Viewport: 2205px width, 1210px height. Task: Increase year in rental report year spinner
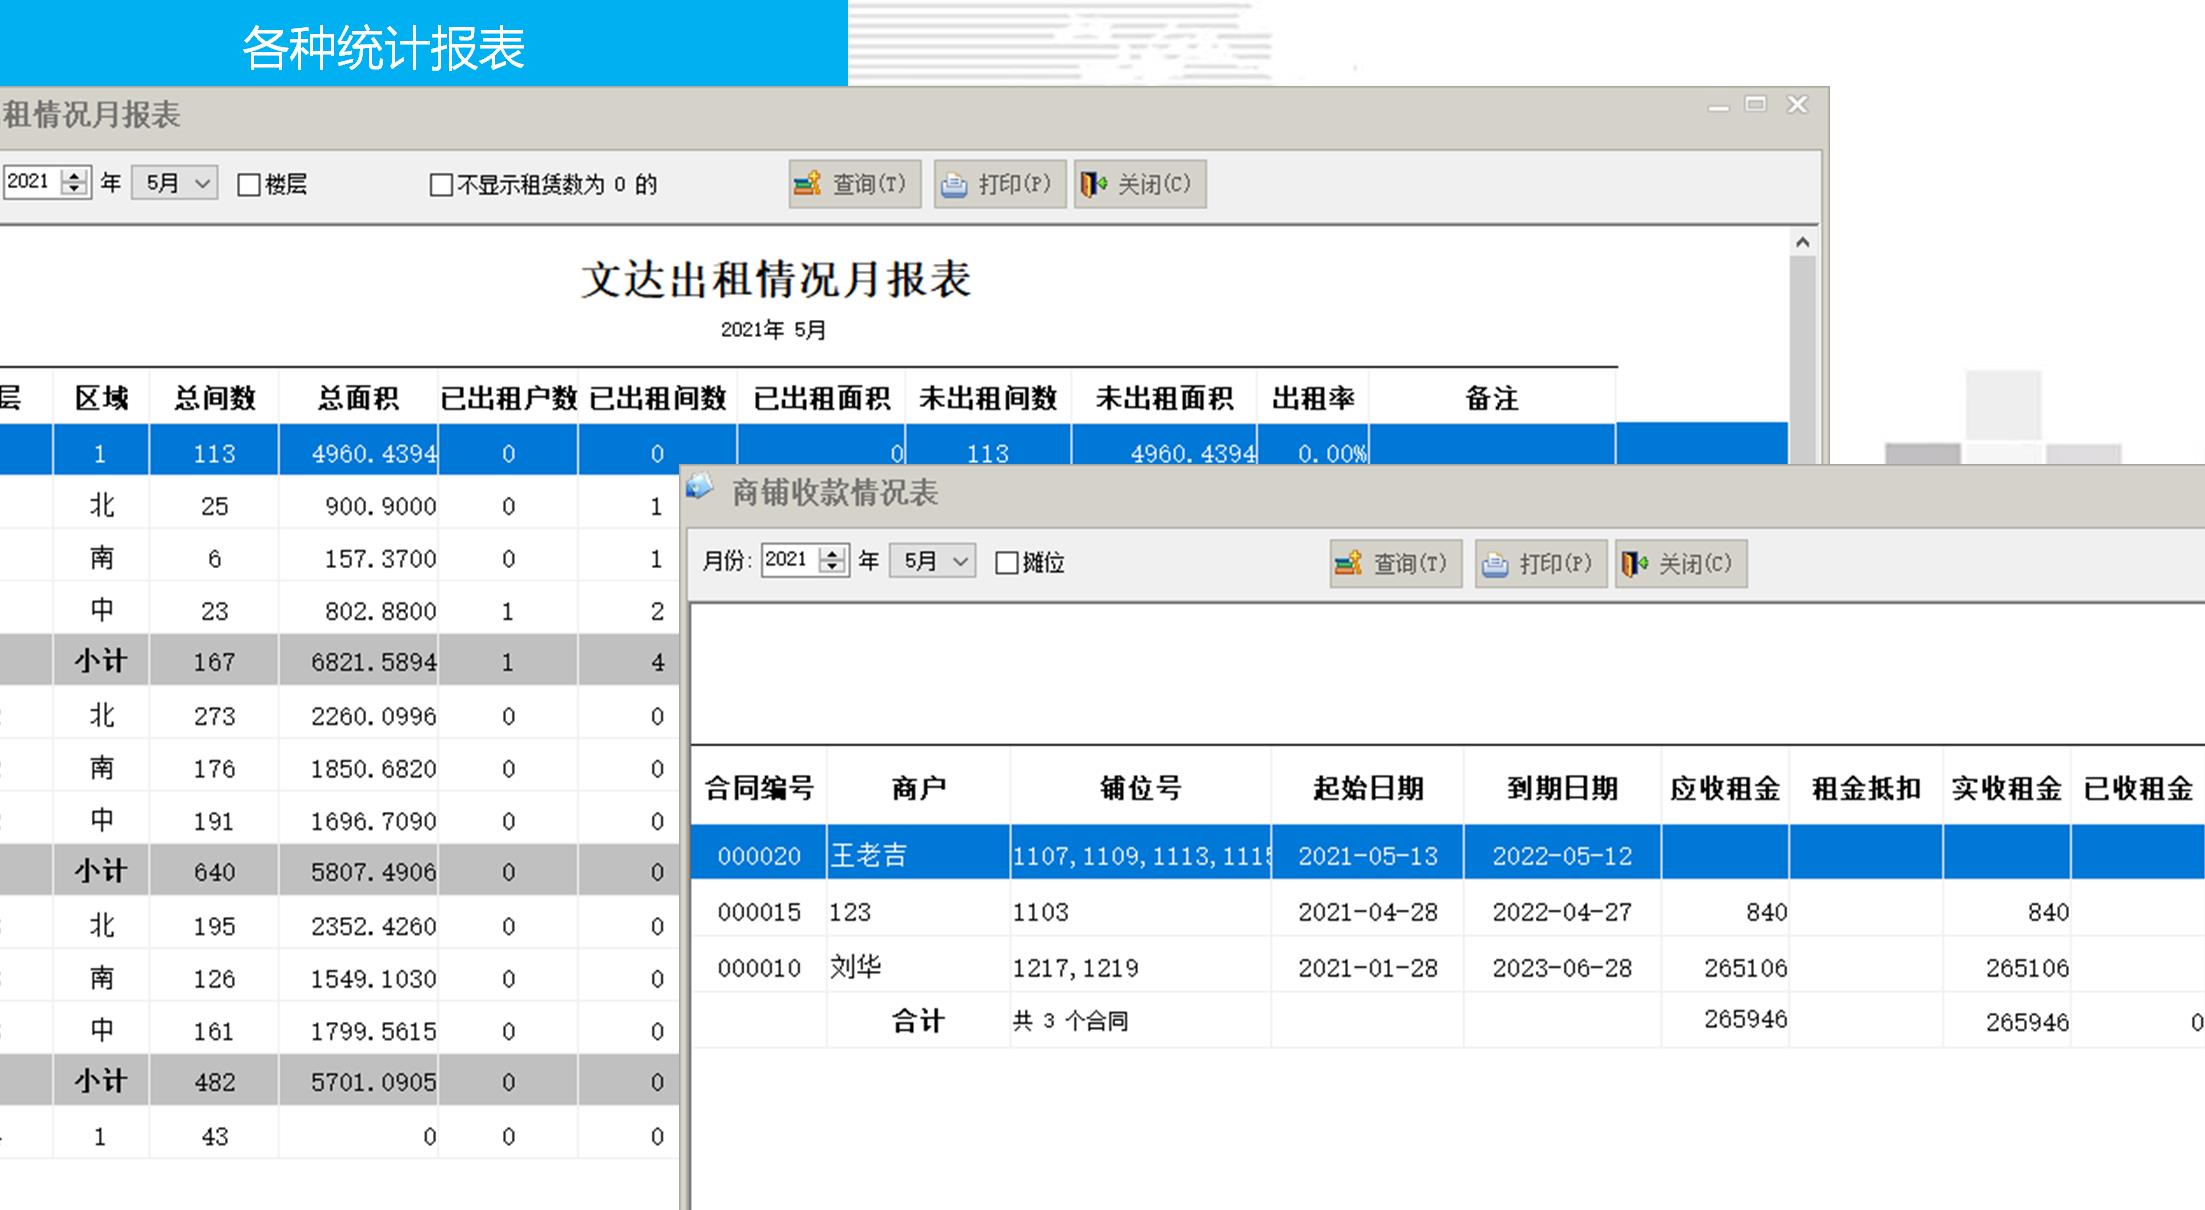(x=74, y=176)
